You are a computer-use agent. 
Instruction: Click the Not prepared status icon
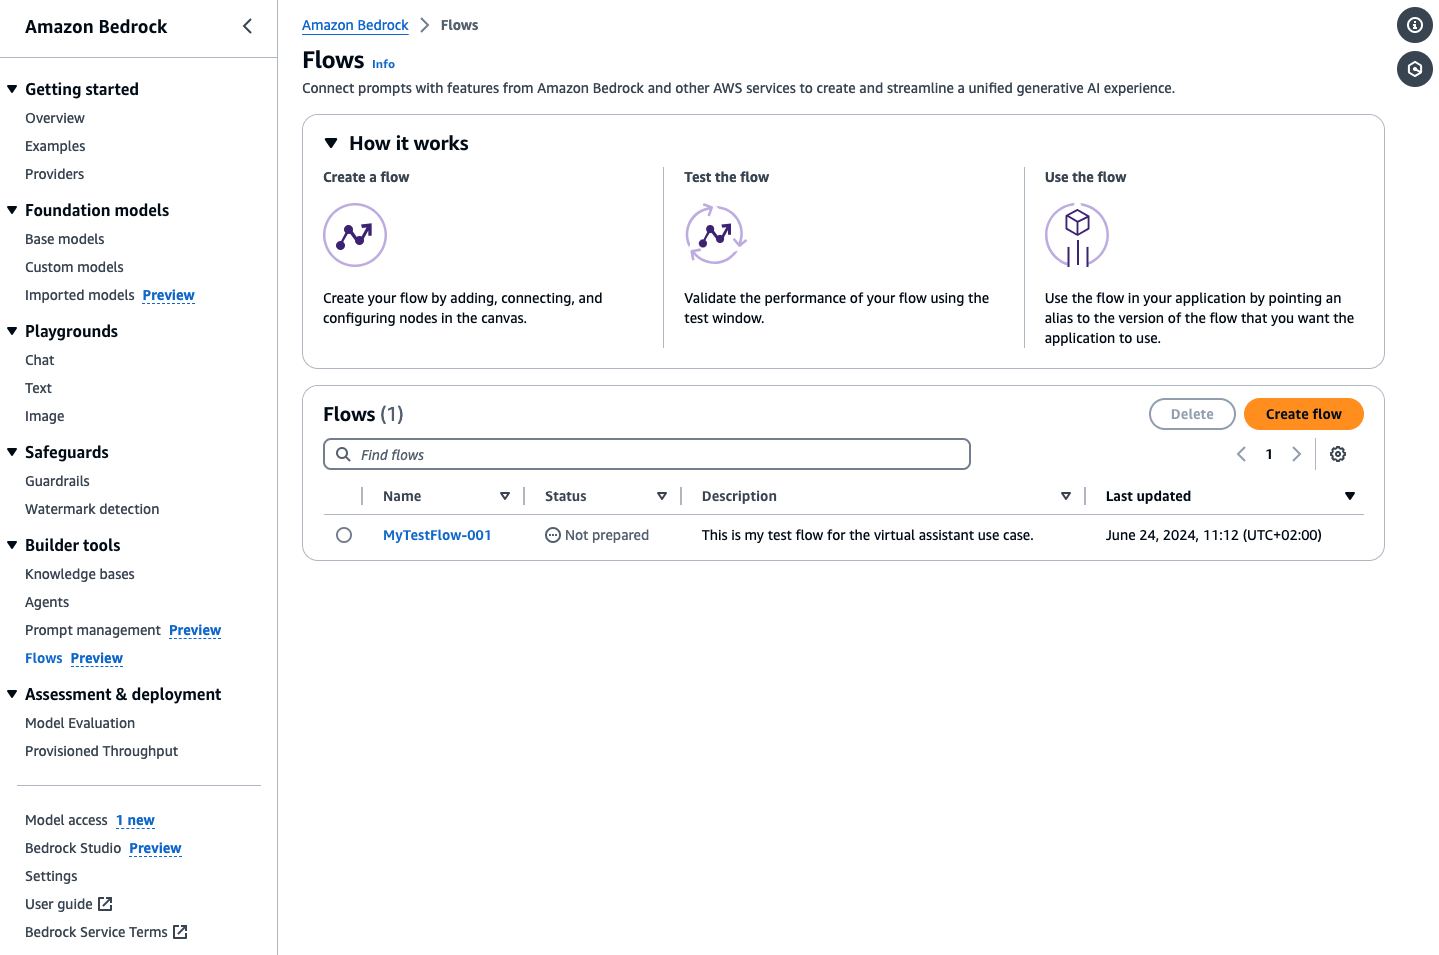(x=553, y=535)
